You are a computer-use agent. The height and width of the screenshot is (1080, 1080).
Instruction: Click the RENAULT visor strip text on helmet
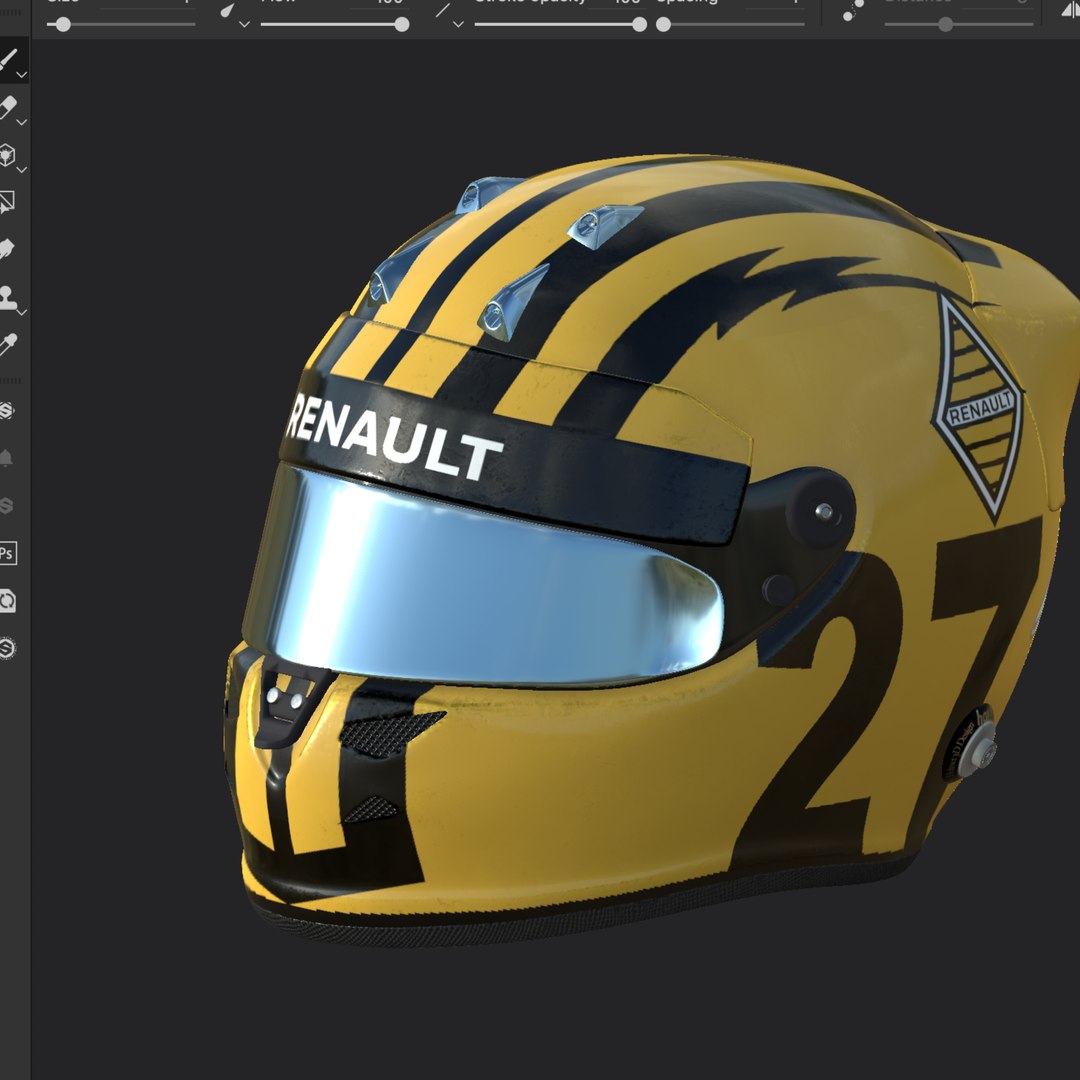pos(394,439)
